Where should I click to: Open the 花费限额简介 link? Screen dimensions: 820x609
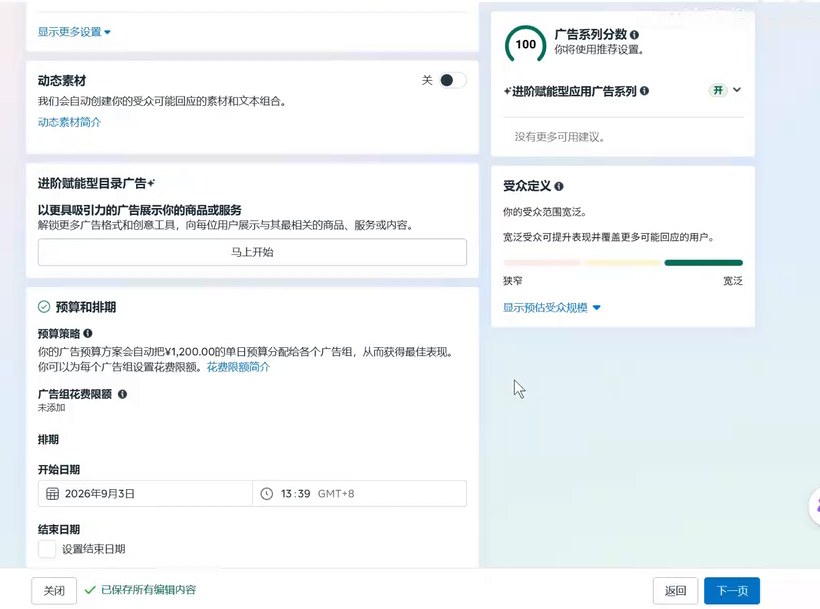(238, 367)
